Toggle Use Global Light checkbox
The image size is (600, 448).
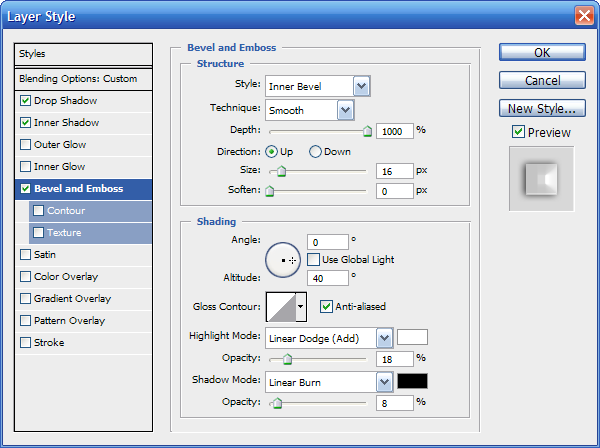[314, 260]
